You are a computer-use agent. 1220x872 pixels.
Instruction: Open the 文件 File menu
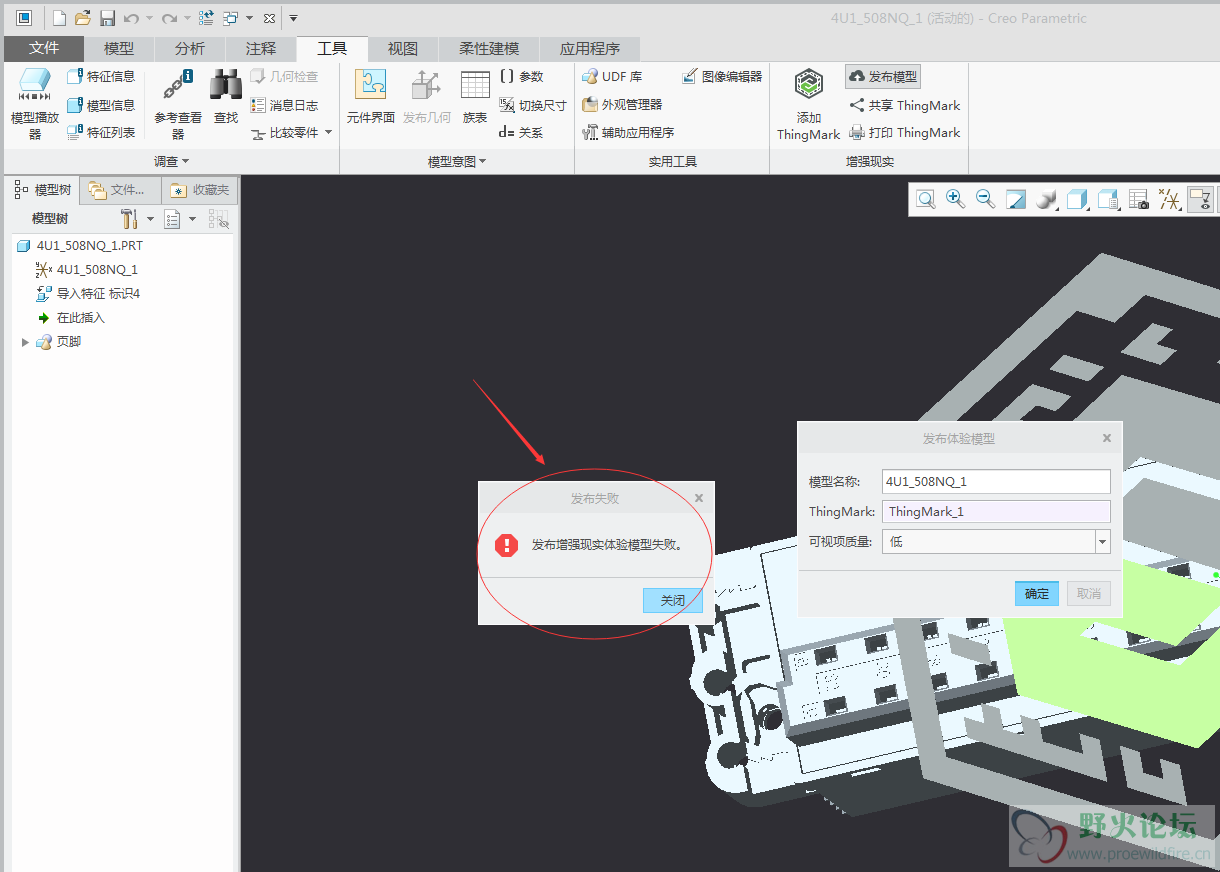(44, 48)
